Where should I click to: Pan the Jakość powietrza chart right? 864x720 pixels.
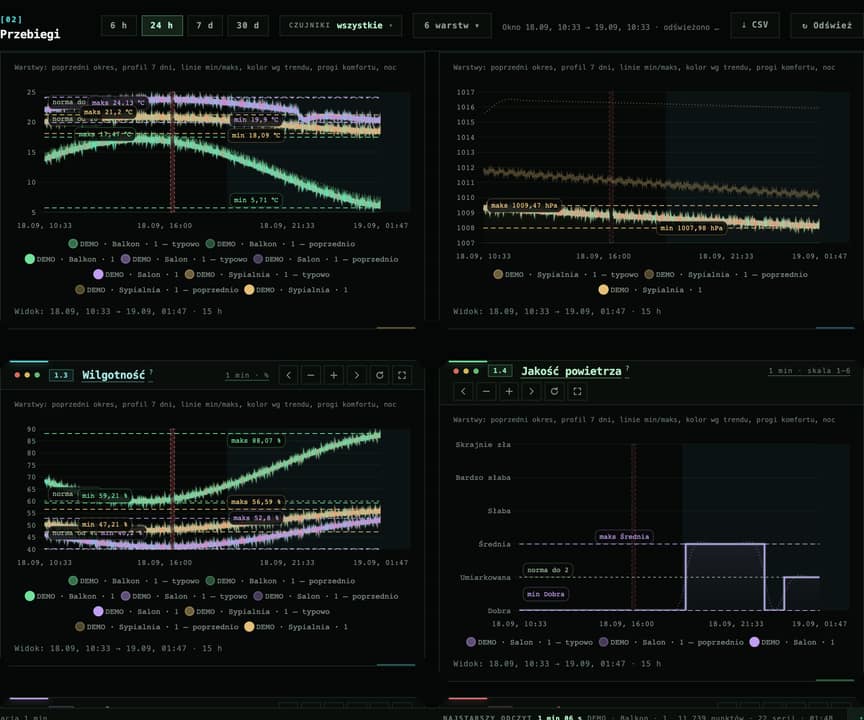tap(532, 391)
